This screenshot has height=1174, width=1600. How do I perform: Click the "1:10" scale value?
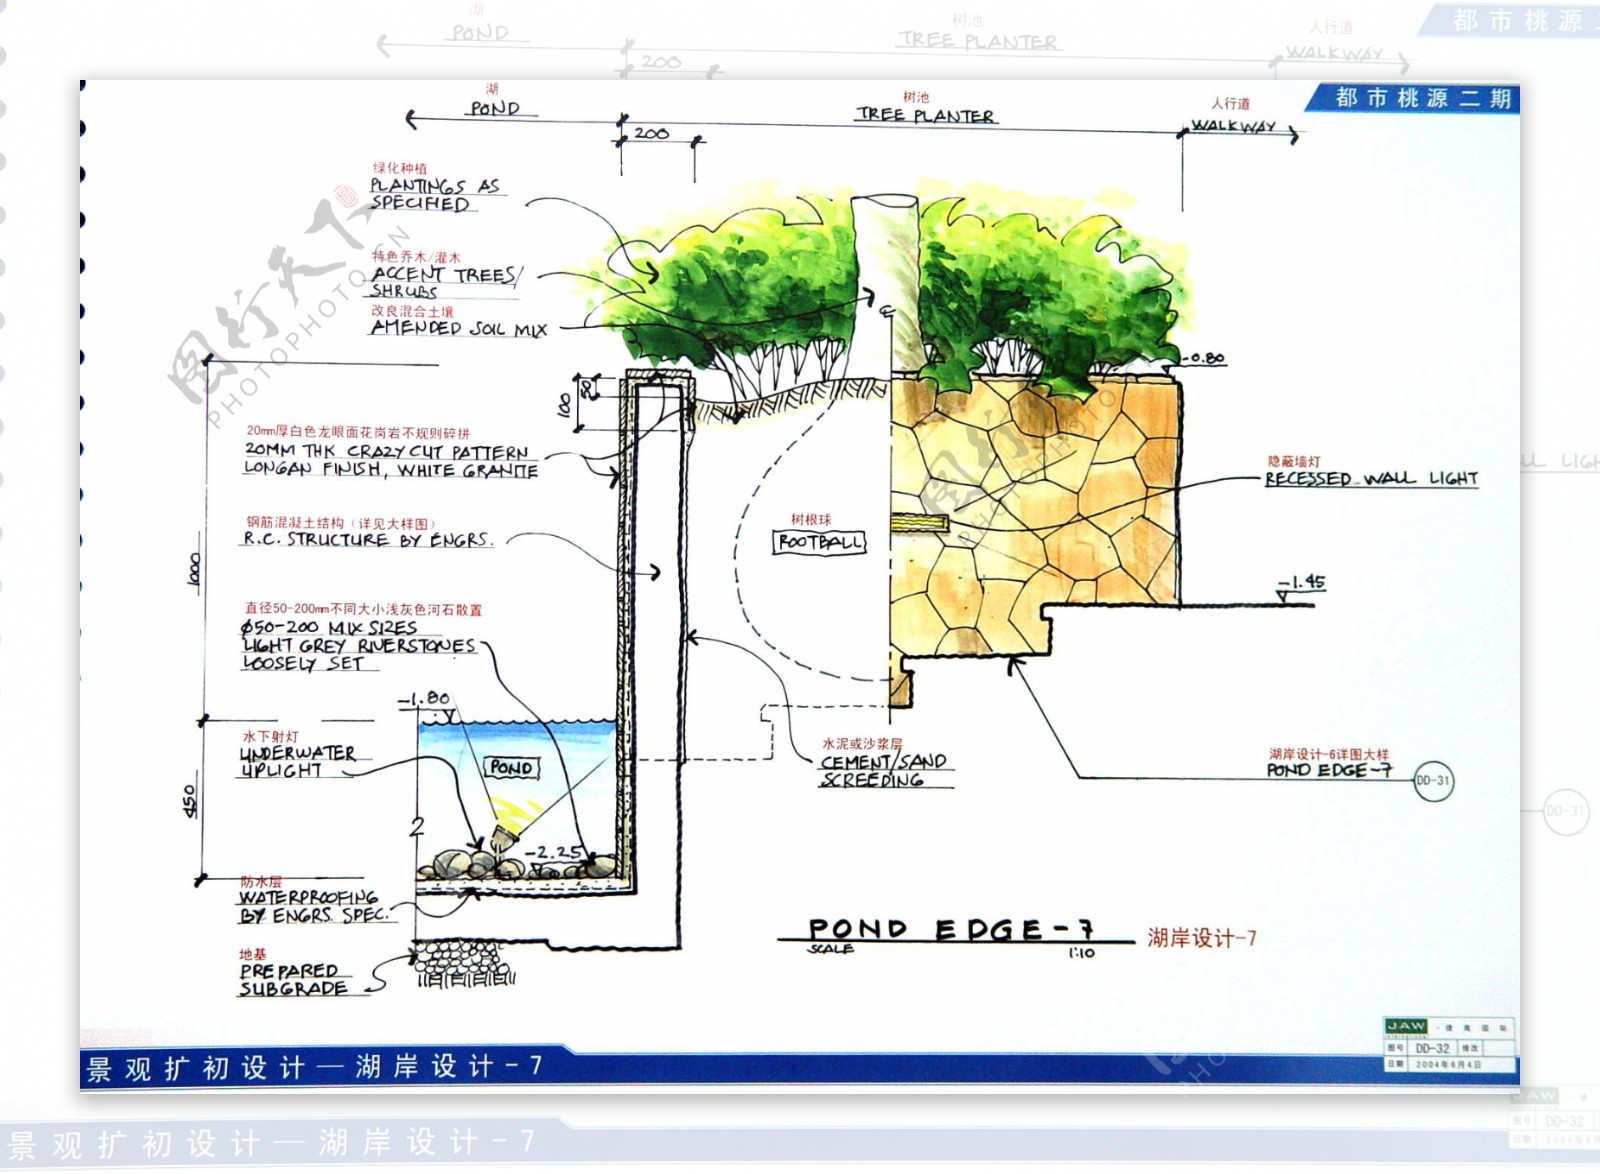pos(1081,953)
